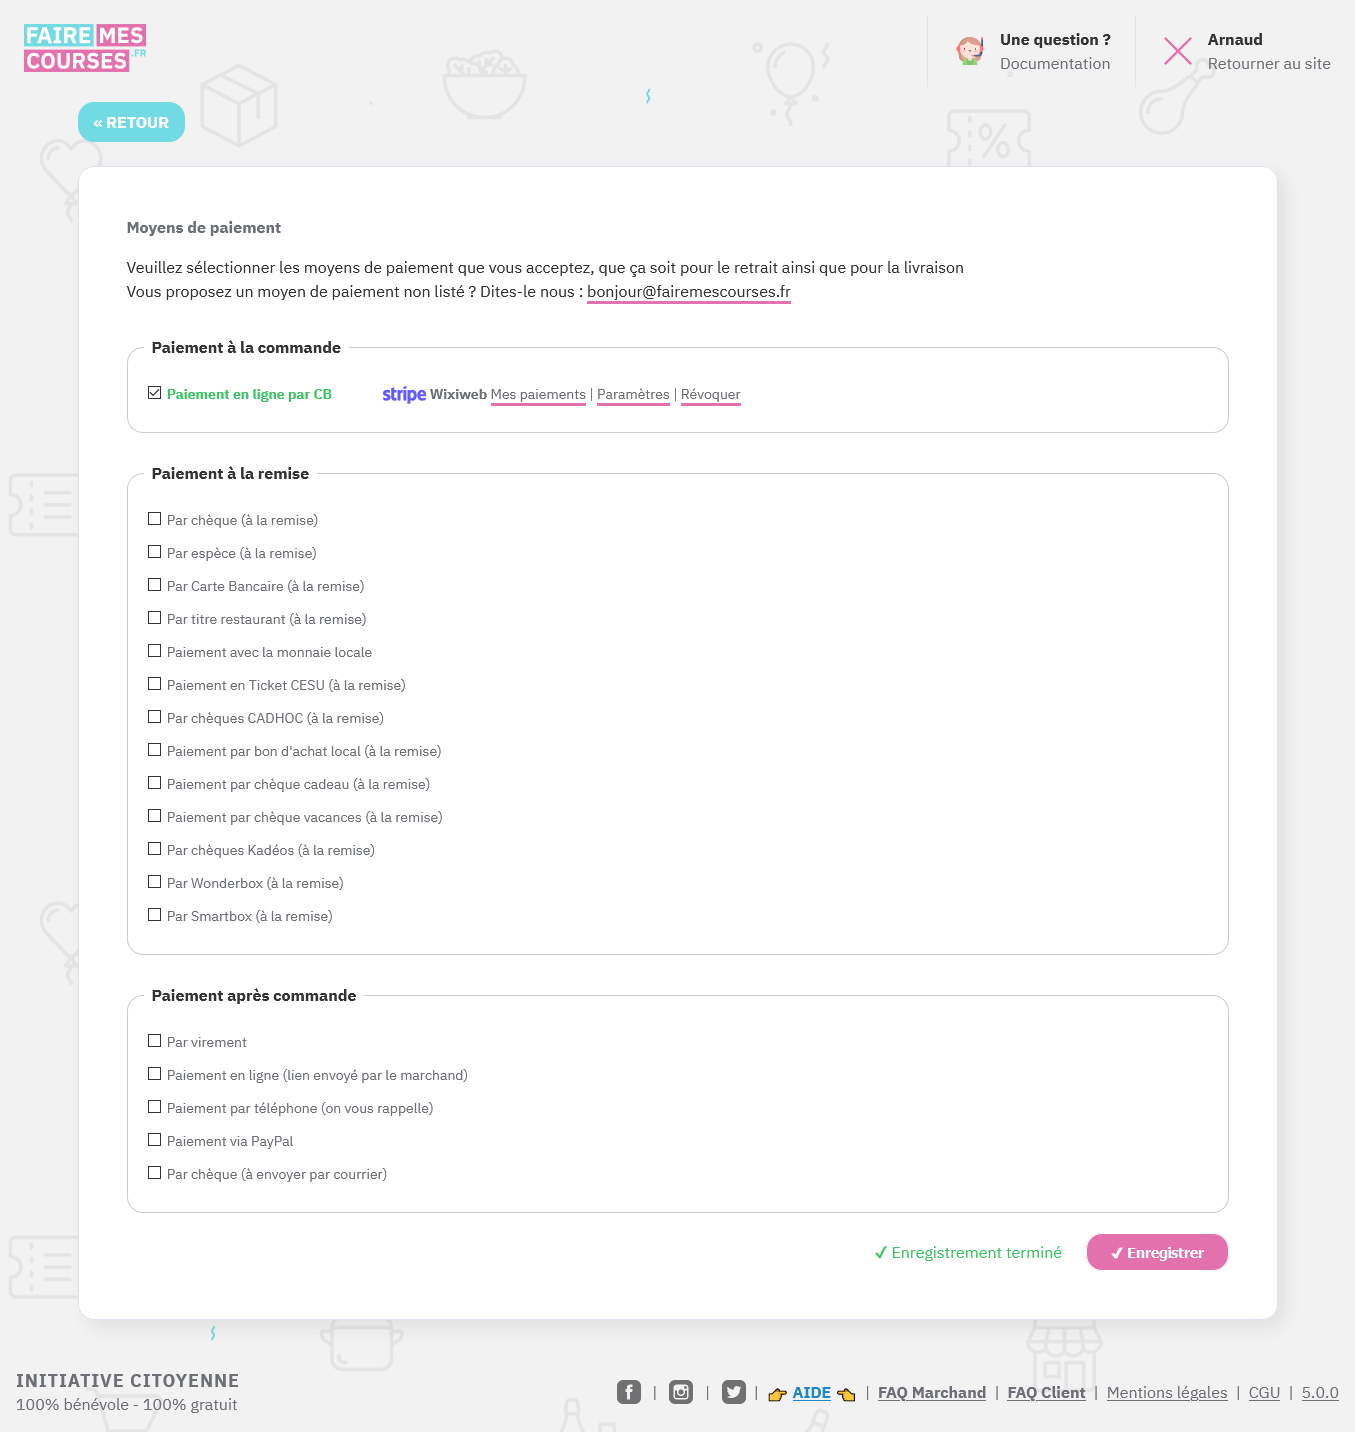Screen dimensions: 1355x1432
Task: Click the pointing hand icon left of AIDE
Action: (x=777, y=1394)
